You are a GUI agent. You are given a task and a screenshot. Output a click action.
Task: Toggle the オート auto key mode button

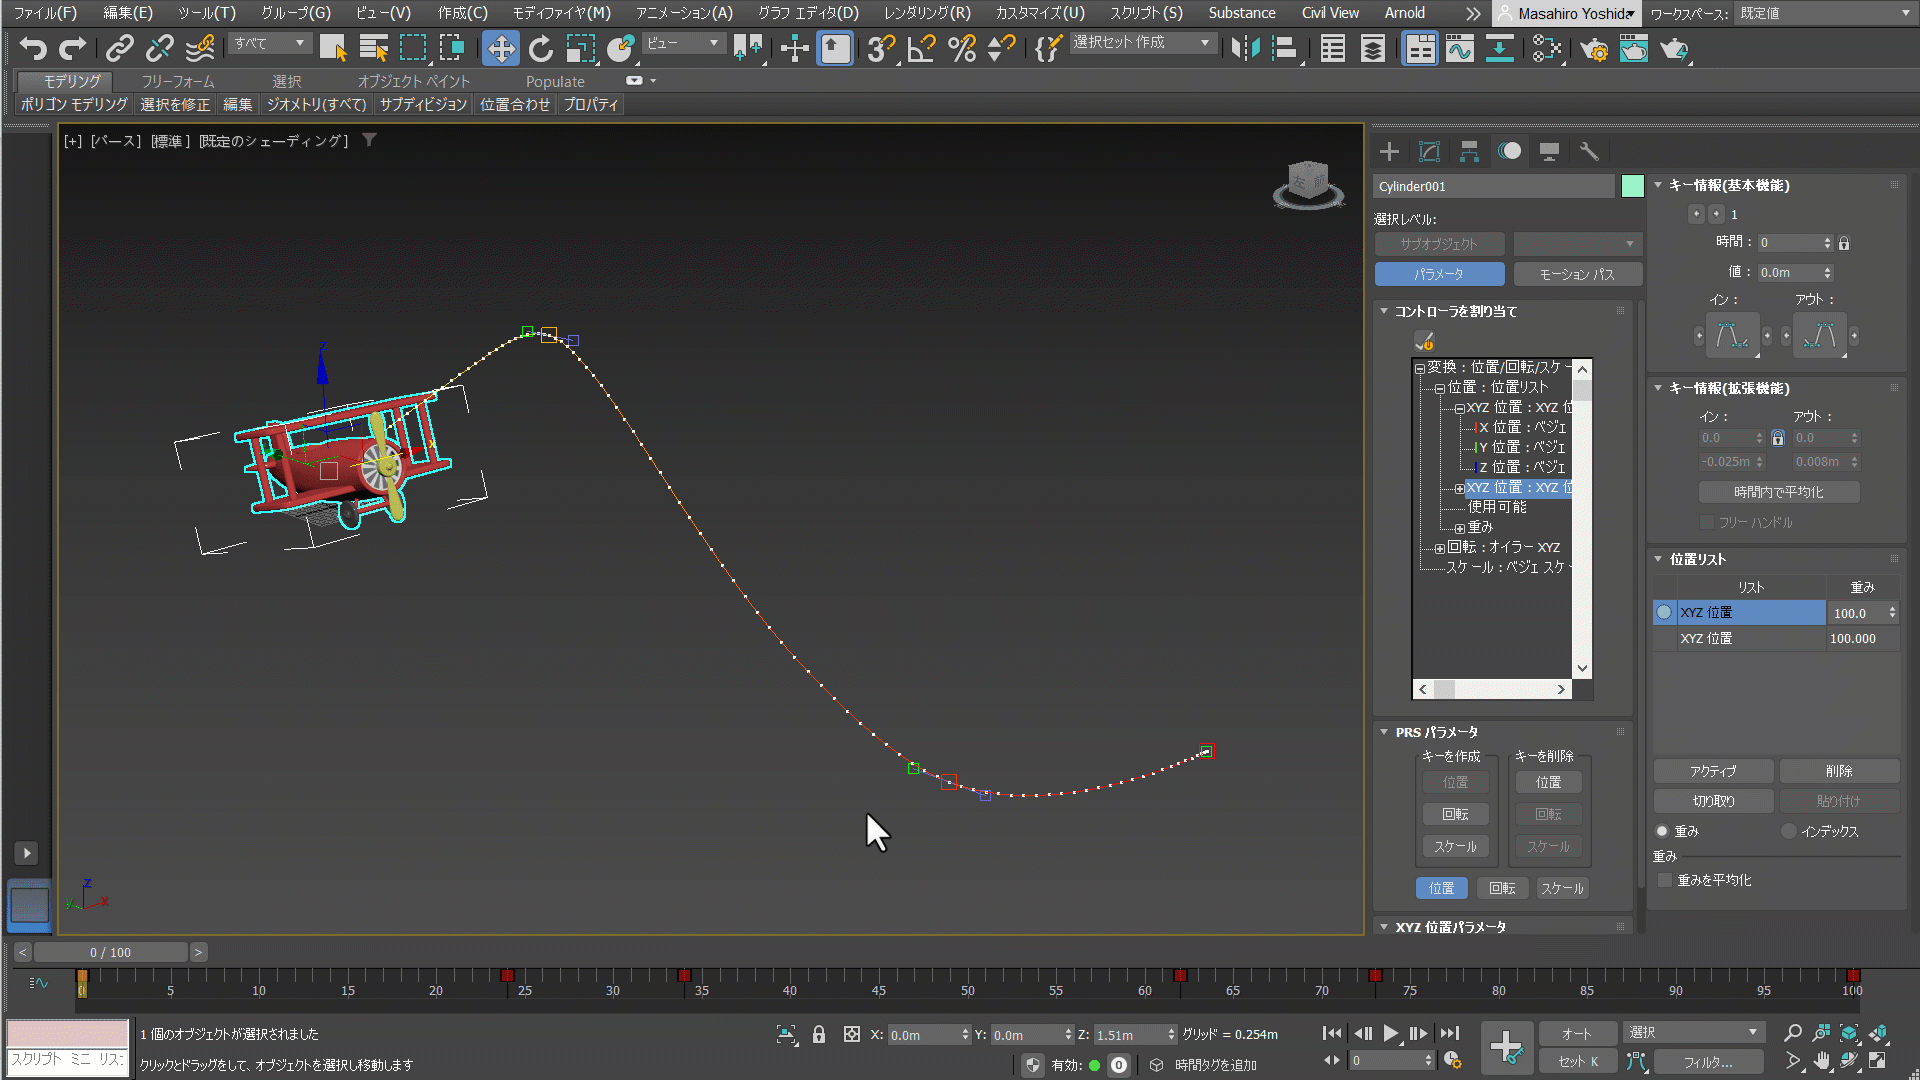[1577, 1034]
